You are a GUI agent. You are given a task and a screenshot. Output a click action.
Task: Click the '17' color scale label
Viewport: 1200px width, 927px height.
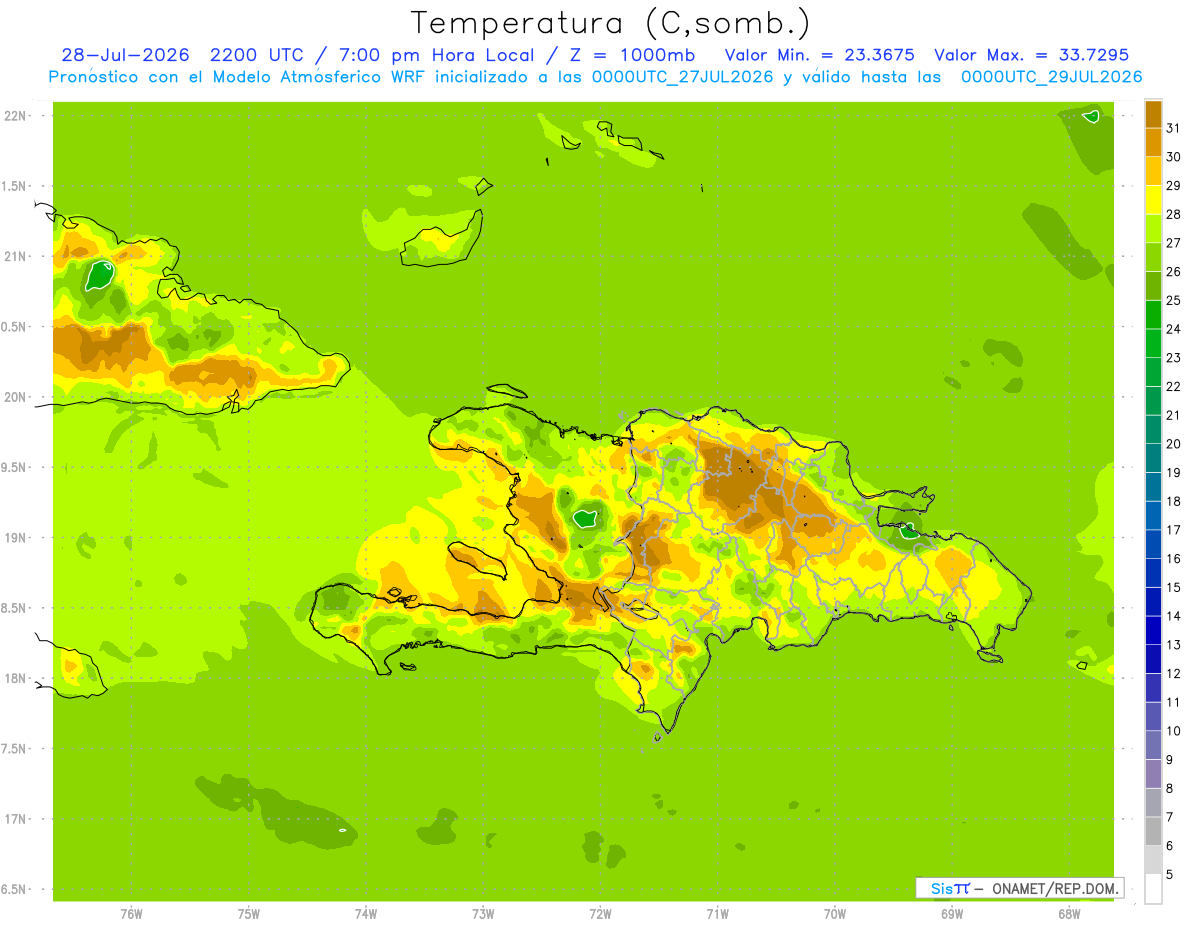coord(1174,530)
